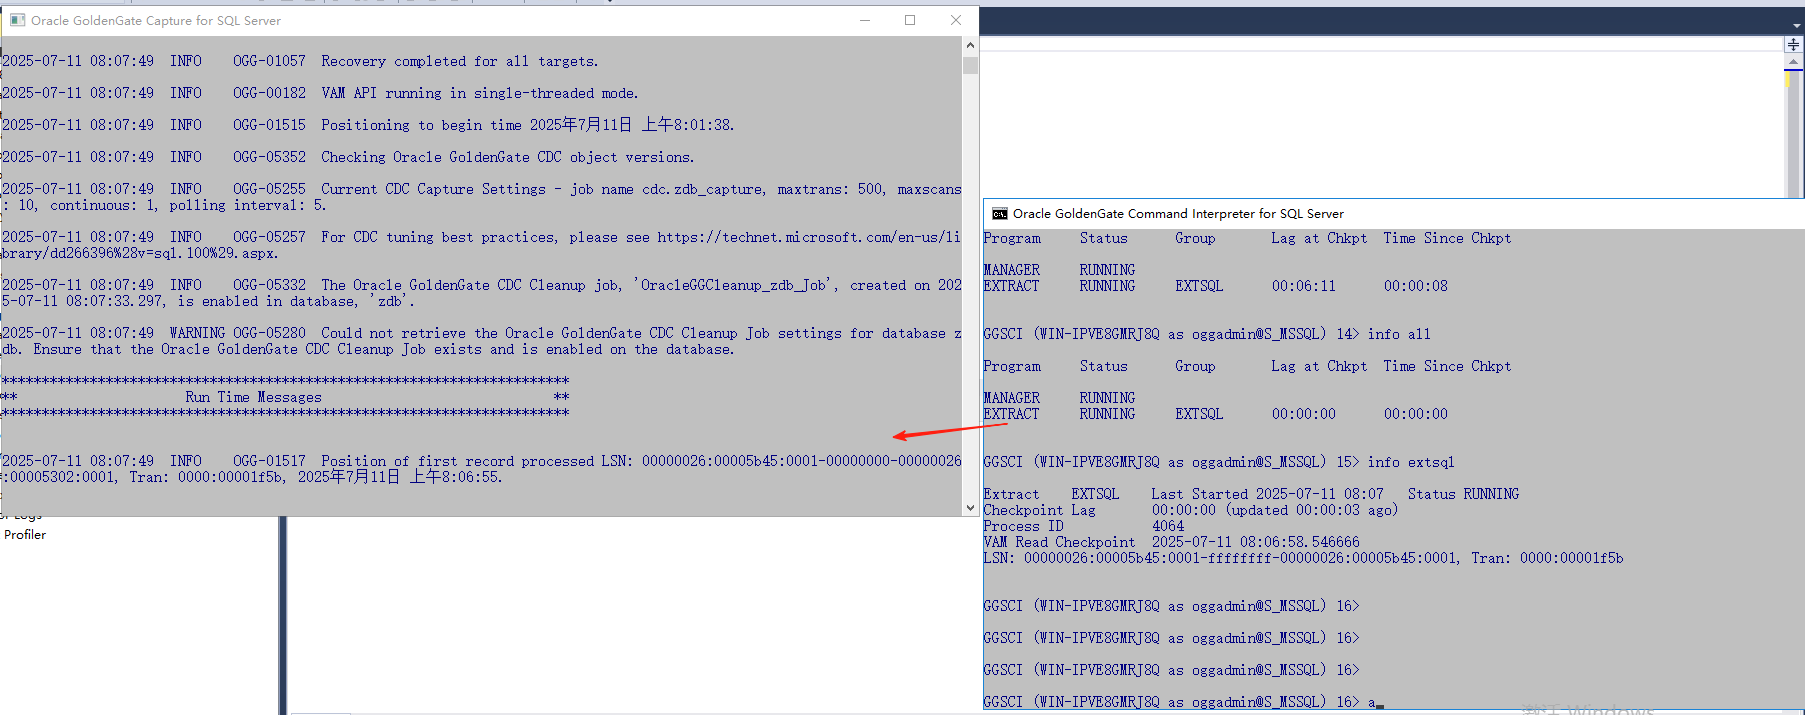Click the 'info extsql' command at prompt 15
This screenshot has height=715, width=1805.
(1411, 462)
